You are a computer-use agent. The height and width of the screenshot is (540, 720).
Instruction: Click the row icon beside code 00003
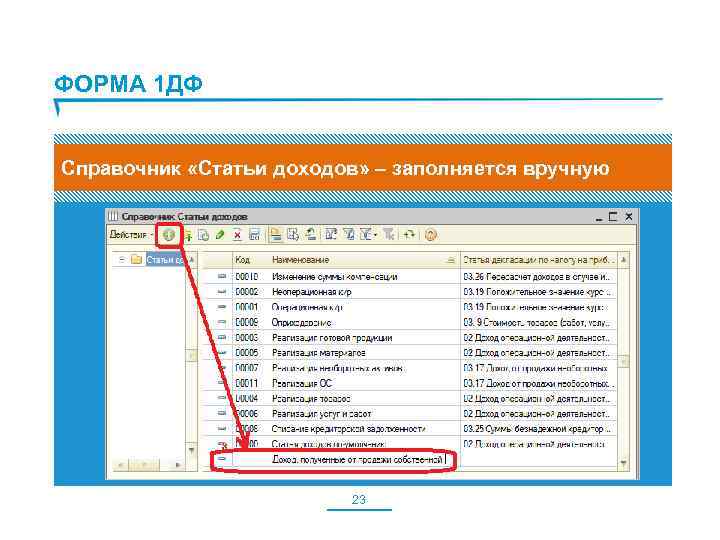[x=222, y=338]
